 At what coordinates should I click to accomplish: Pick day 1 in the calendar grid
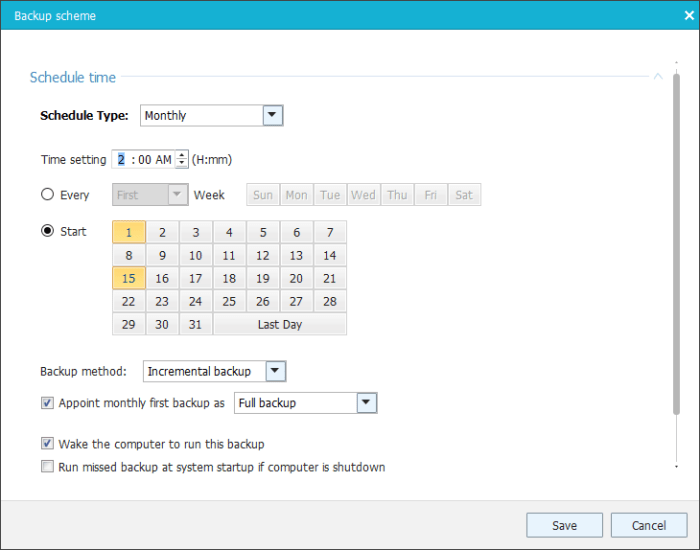[129, 233]
